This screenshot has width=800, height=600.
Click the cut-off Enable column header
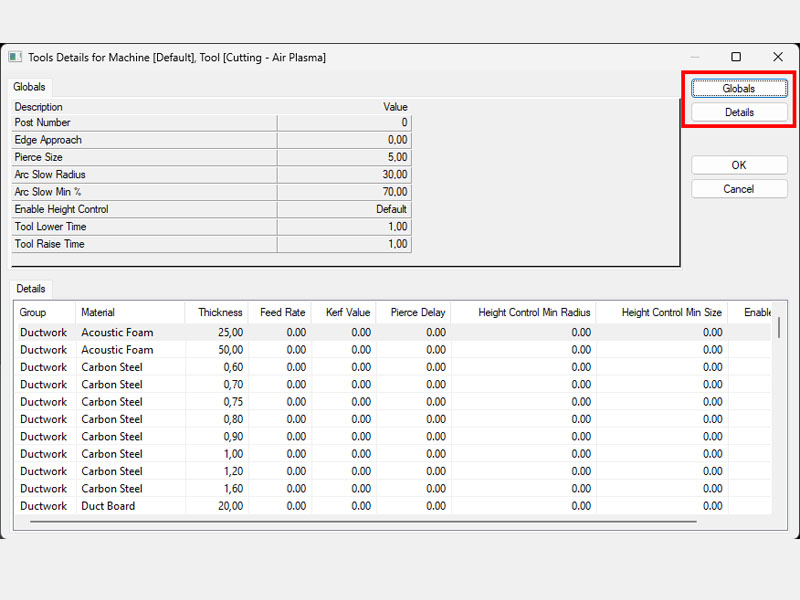coord(750,312)
